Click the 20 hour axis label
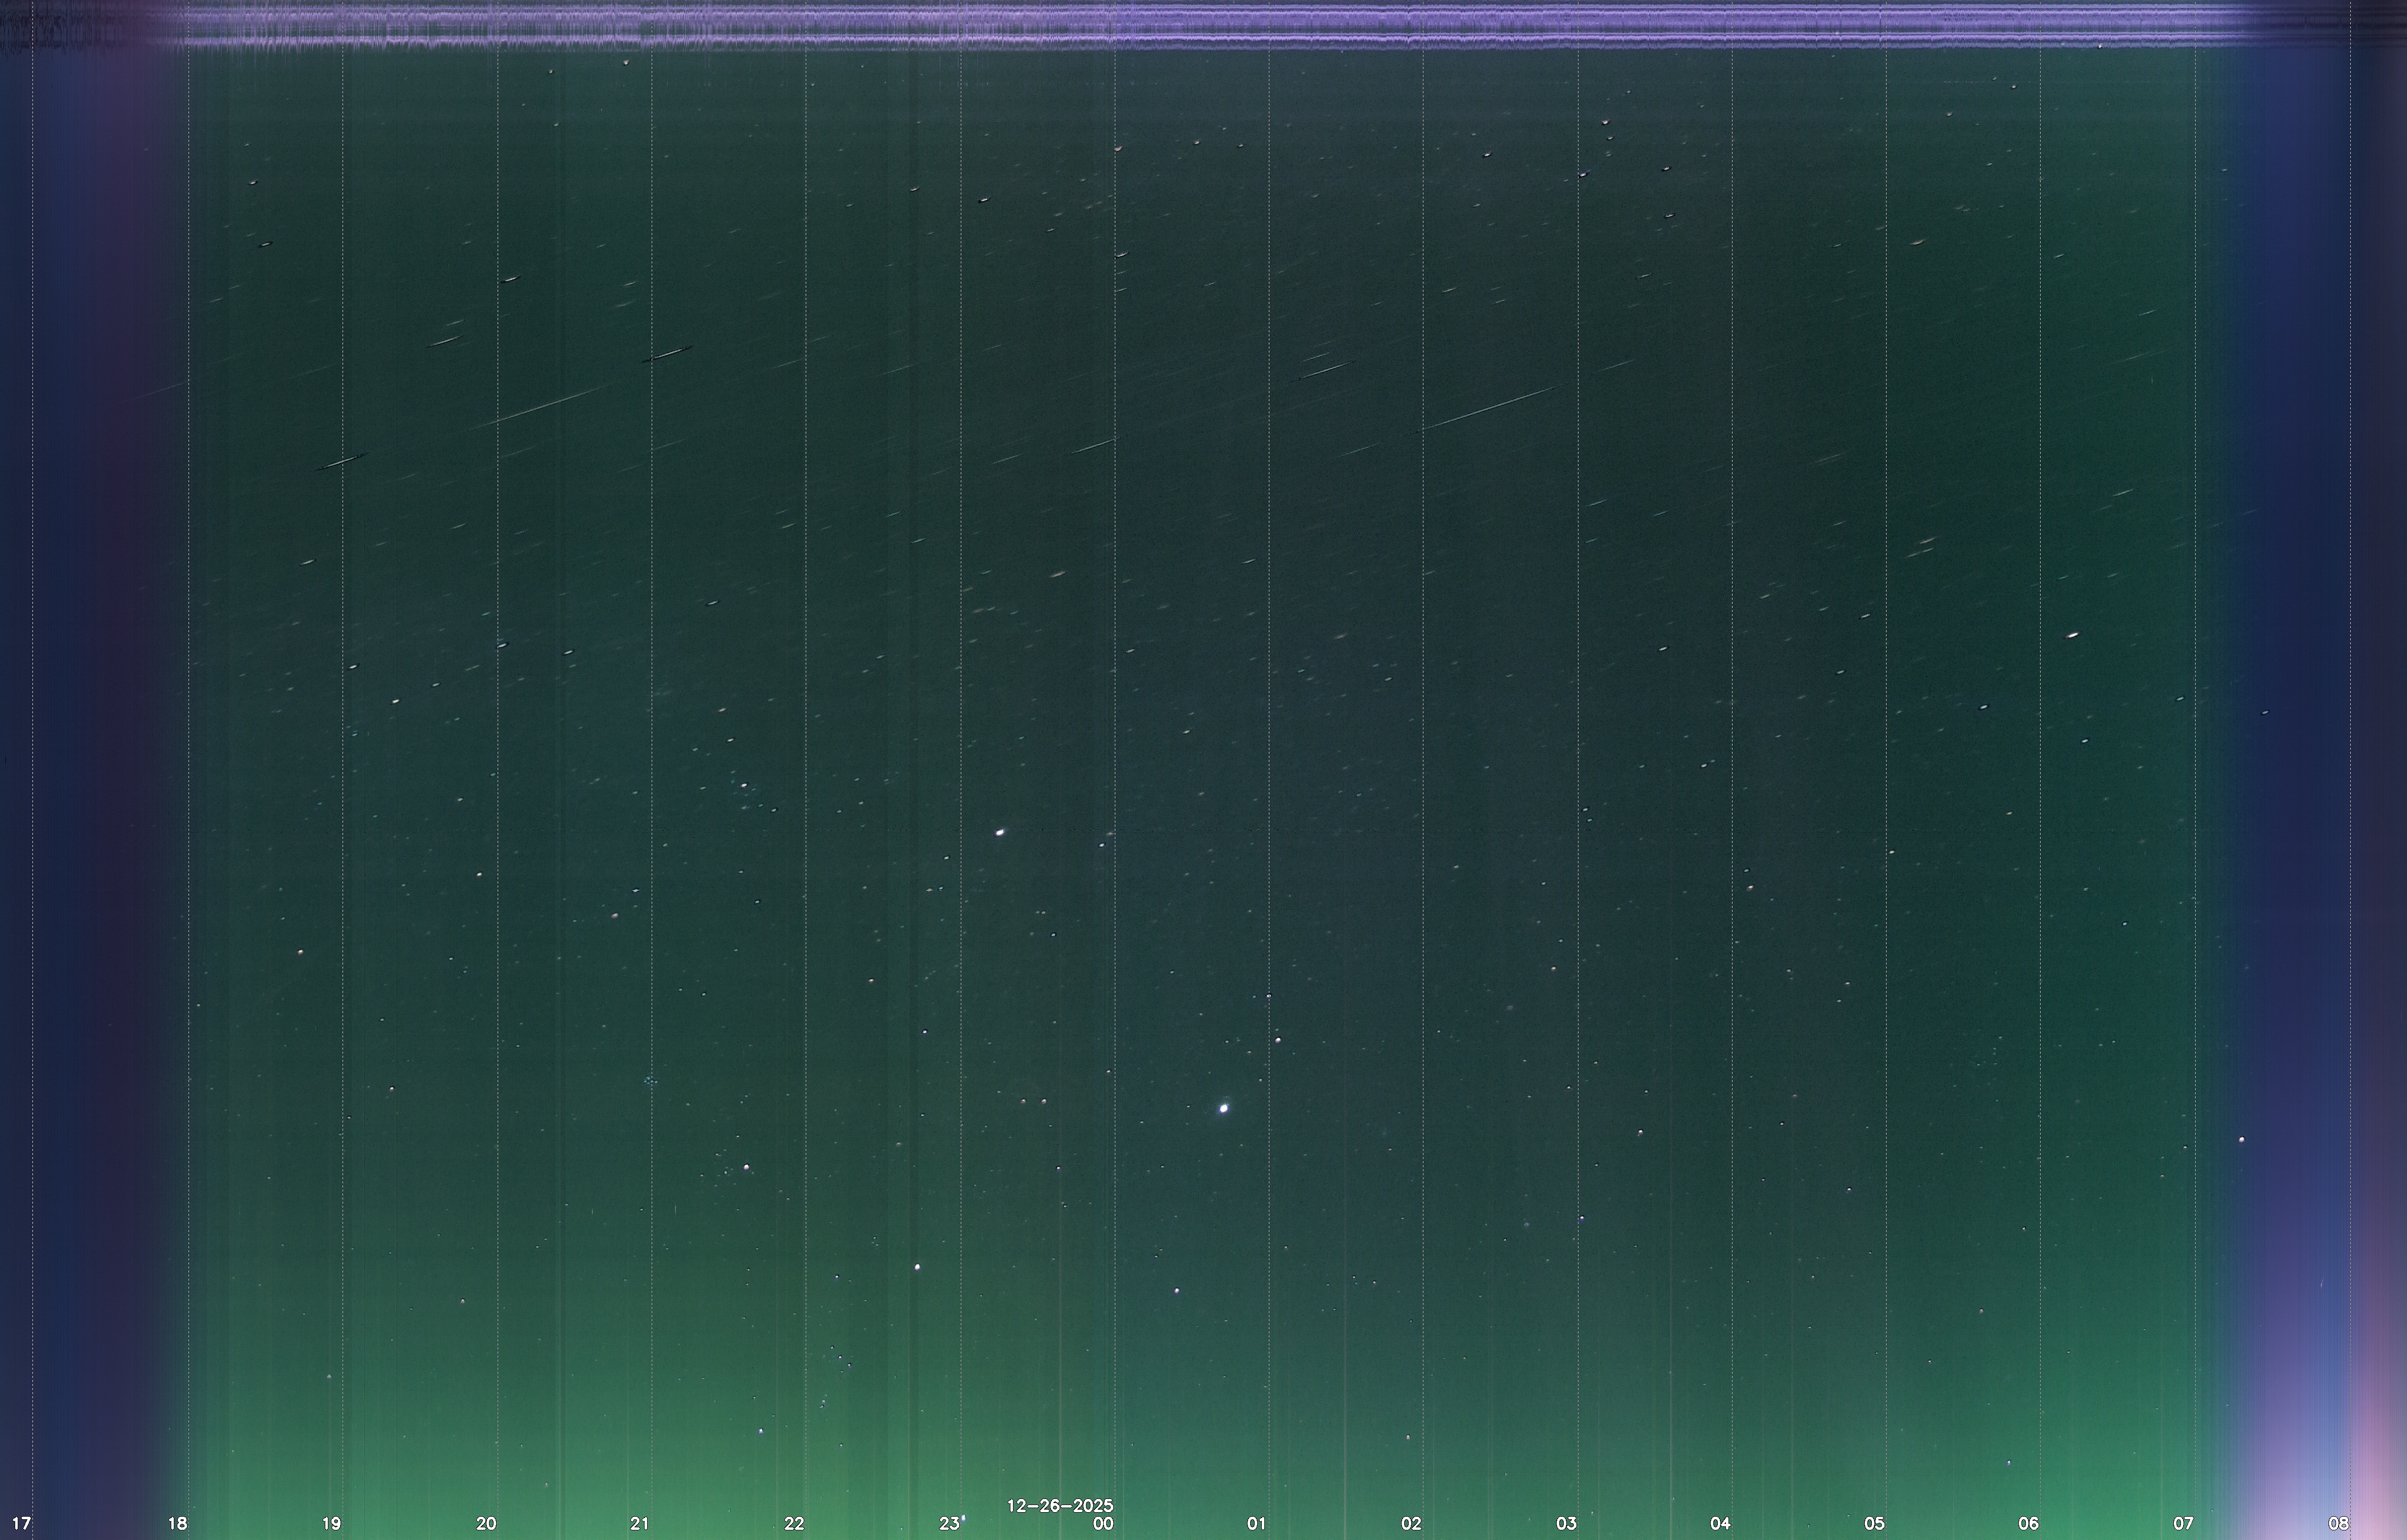This screenshot has height=1540, width=2407. click(x=486, y=1524)
